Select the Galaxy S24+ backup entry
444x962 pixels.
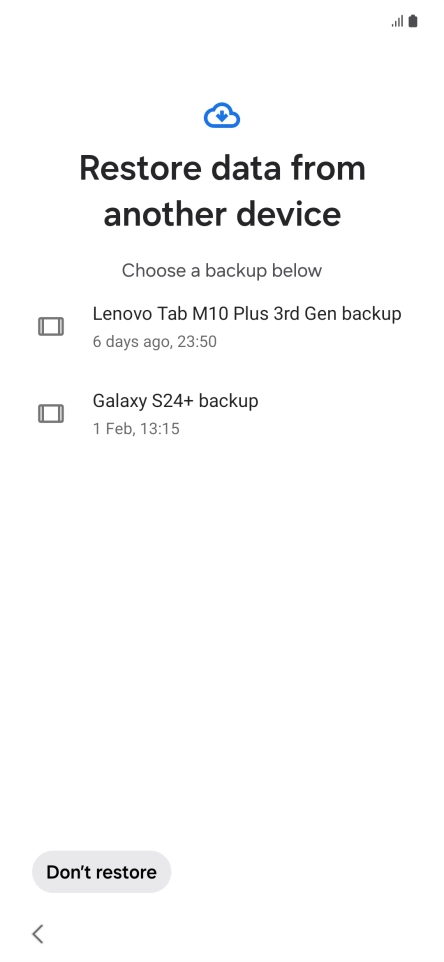(x=222, y=414)
